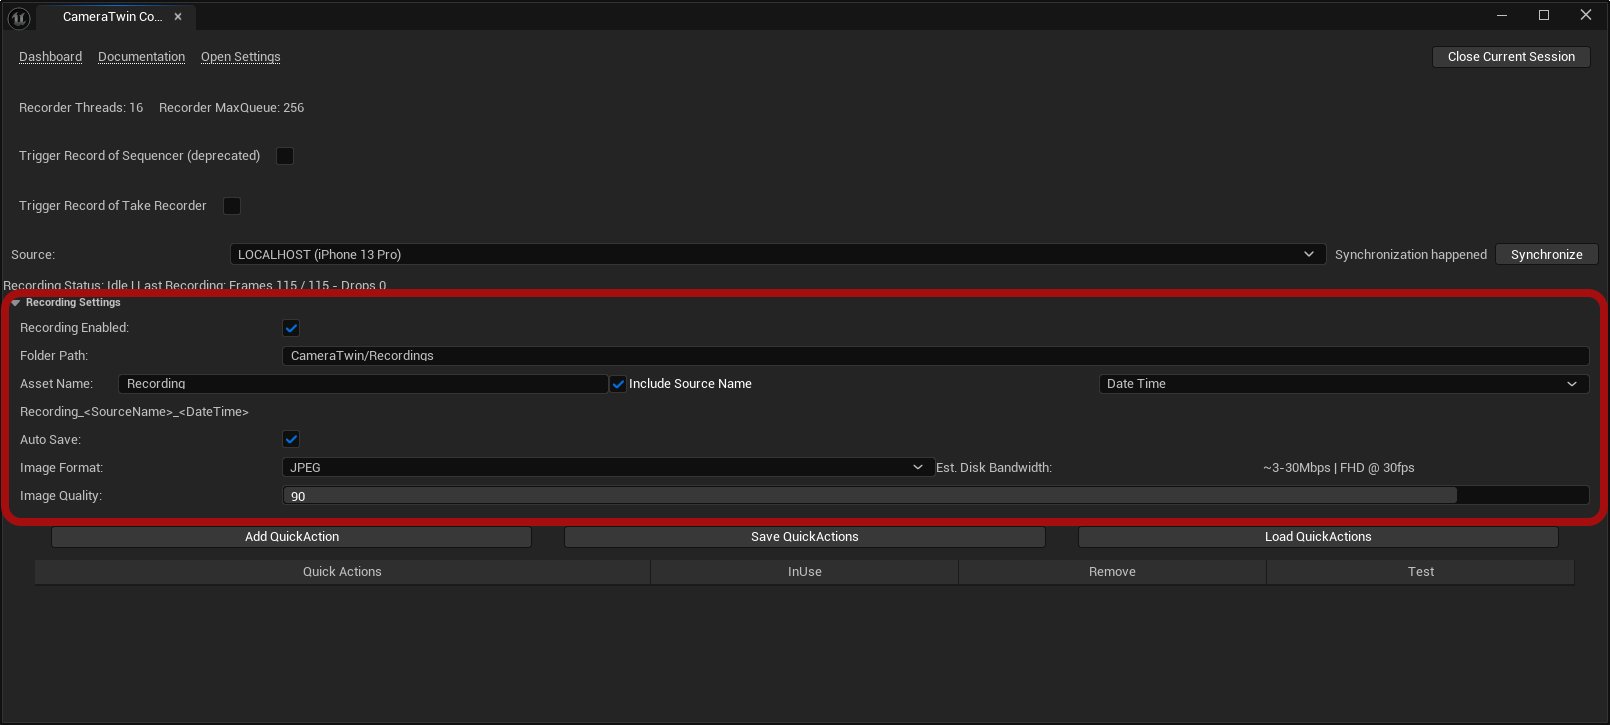Switch to the CameraTwin tab
The height and width of the screenshot is (725, 1610).
[x=111, y=17]
